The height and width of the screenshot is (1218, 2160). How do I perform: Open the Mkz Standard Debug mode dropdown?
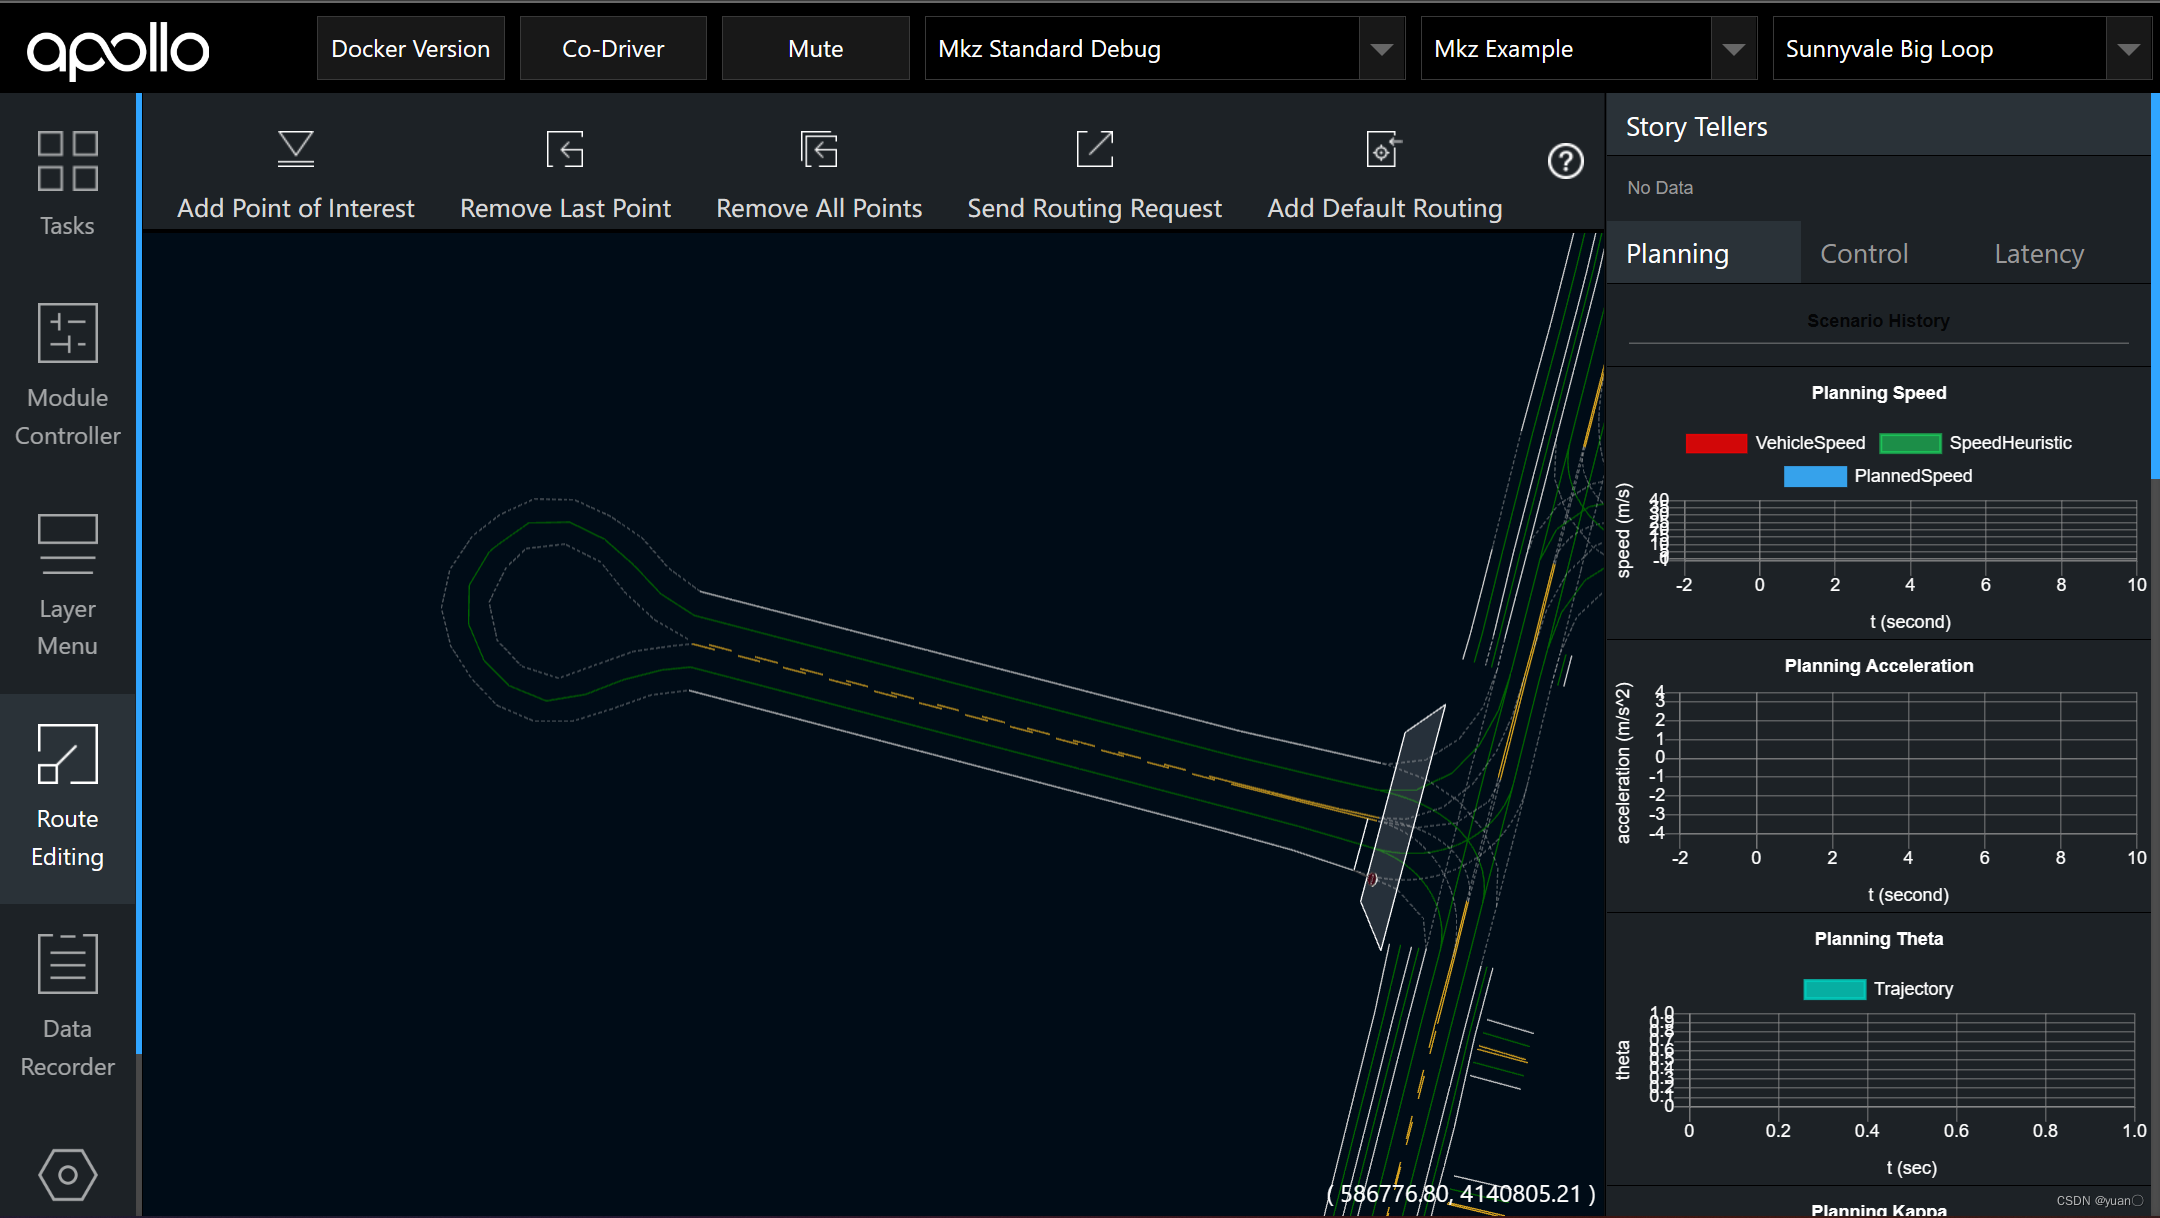pyautogui.click(x=1165, y=48)
